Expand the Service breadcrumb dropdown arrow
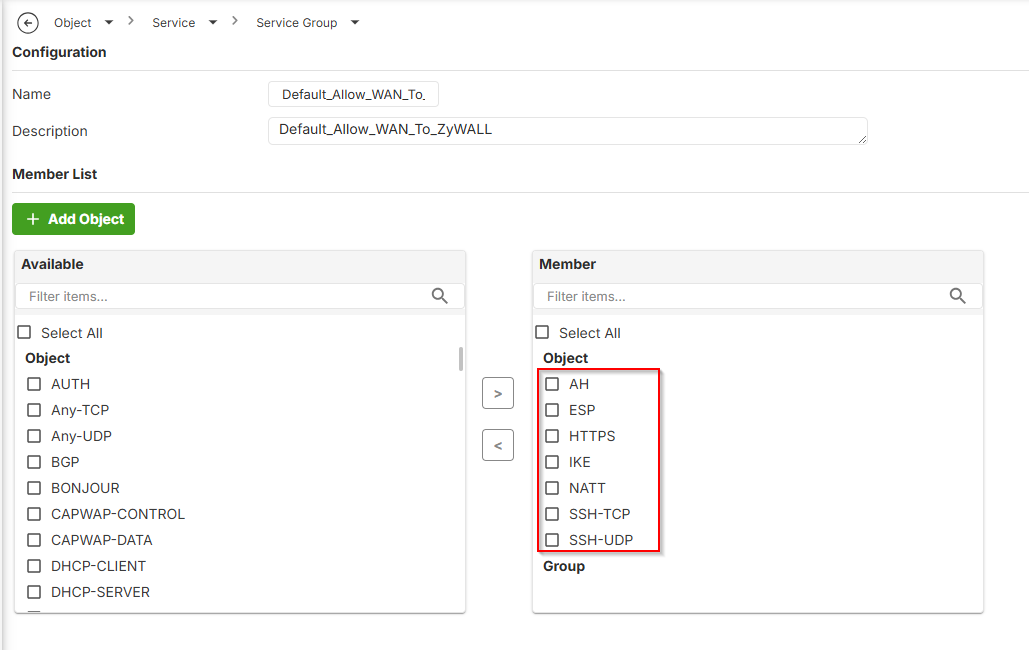1029x650 pixels. pos(213,23)
